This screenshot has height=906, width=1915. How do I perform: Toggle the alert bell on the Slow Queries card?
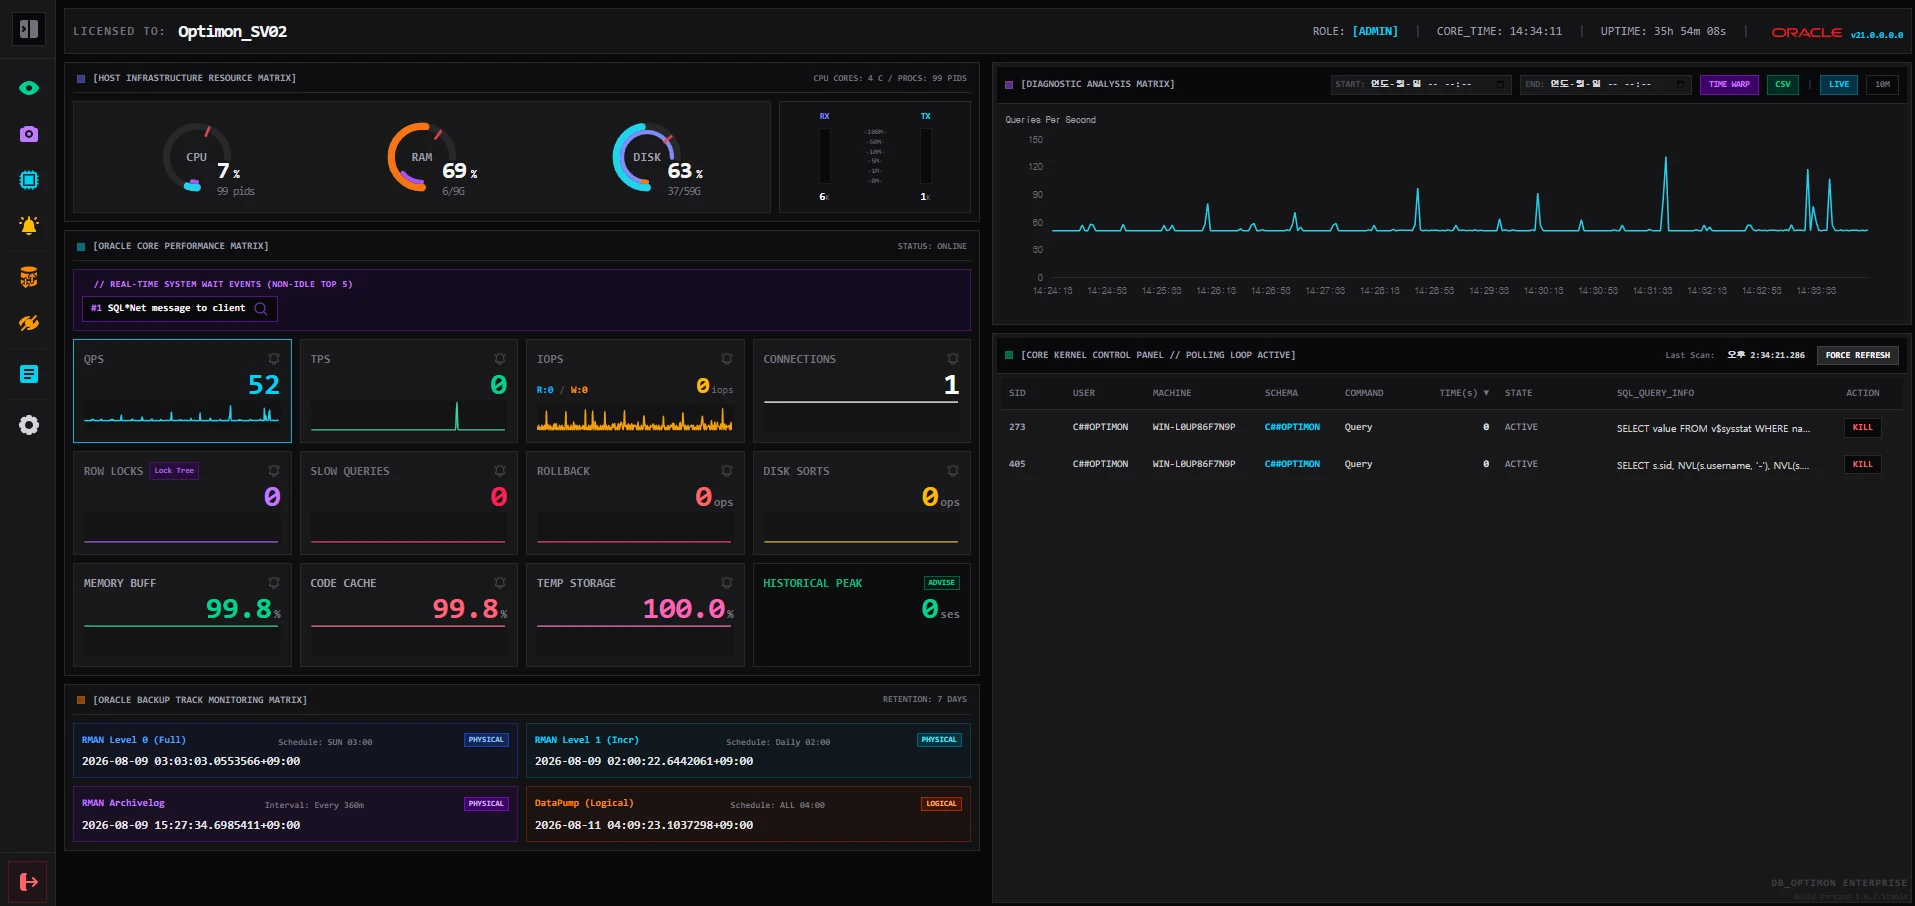coord(500,471)
